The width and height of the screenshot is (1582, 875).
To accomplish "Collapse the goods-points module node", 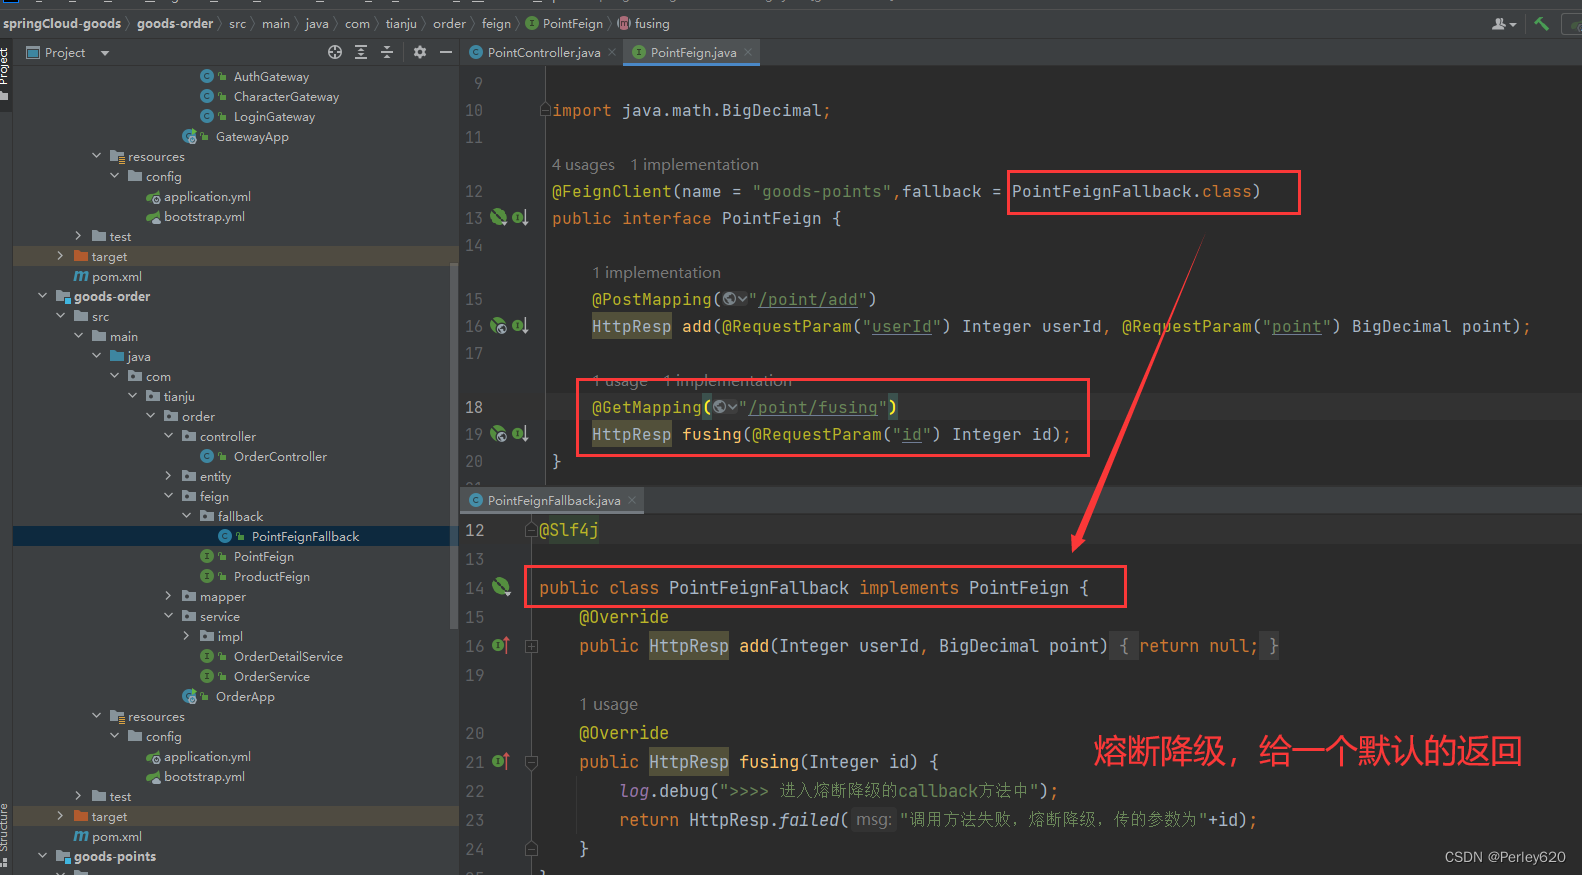I will pyautogui.click(x=42, y=856).
